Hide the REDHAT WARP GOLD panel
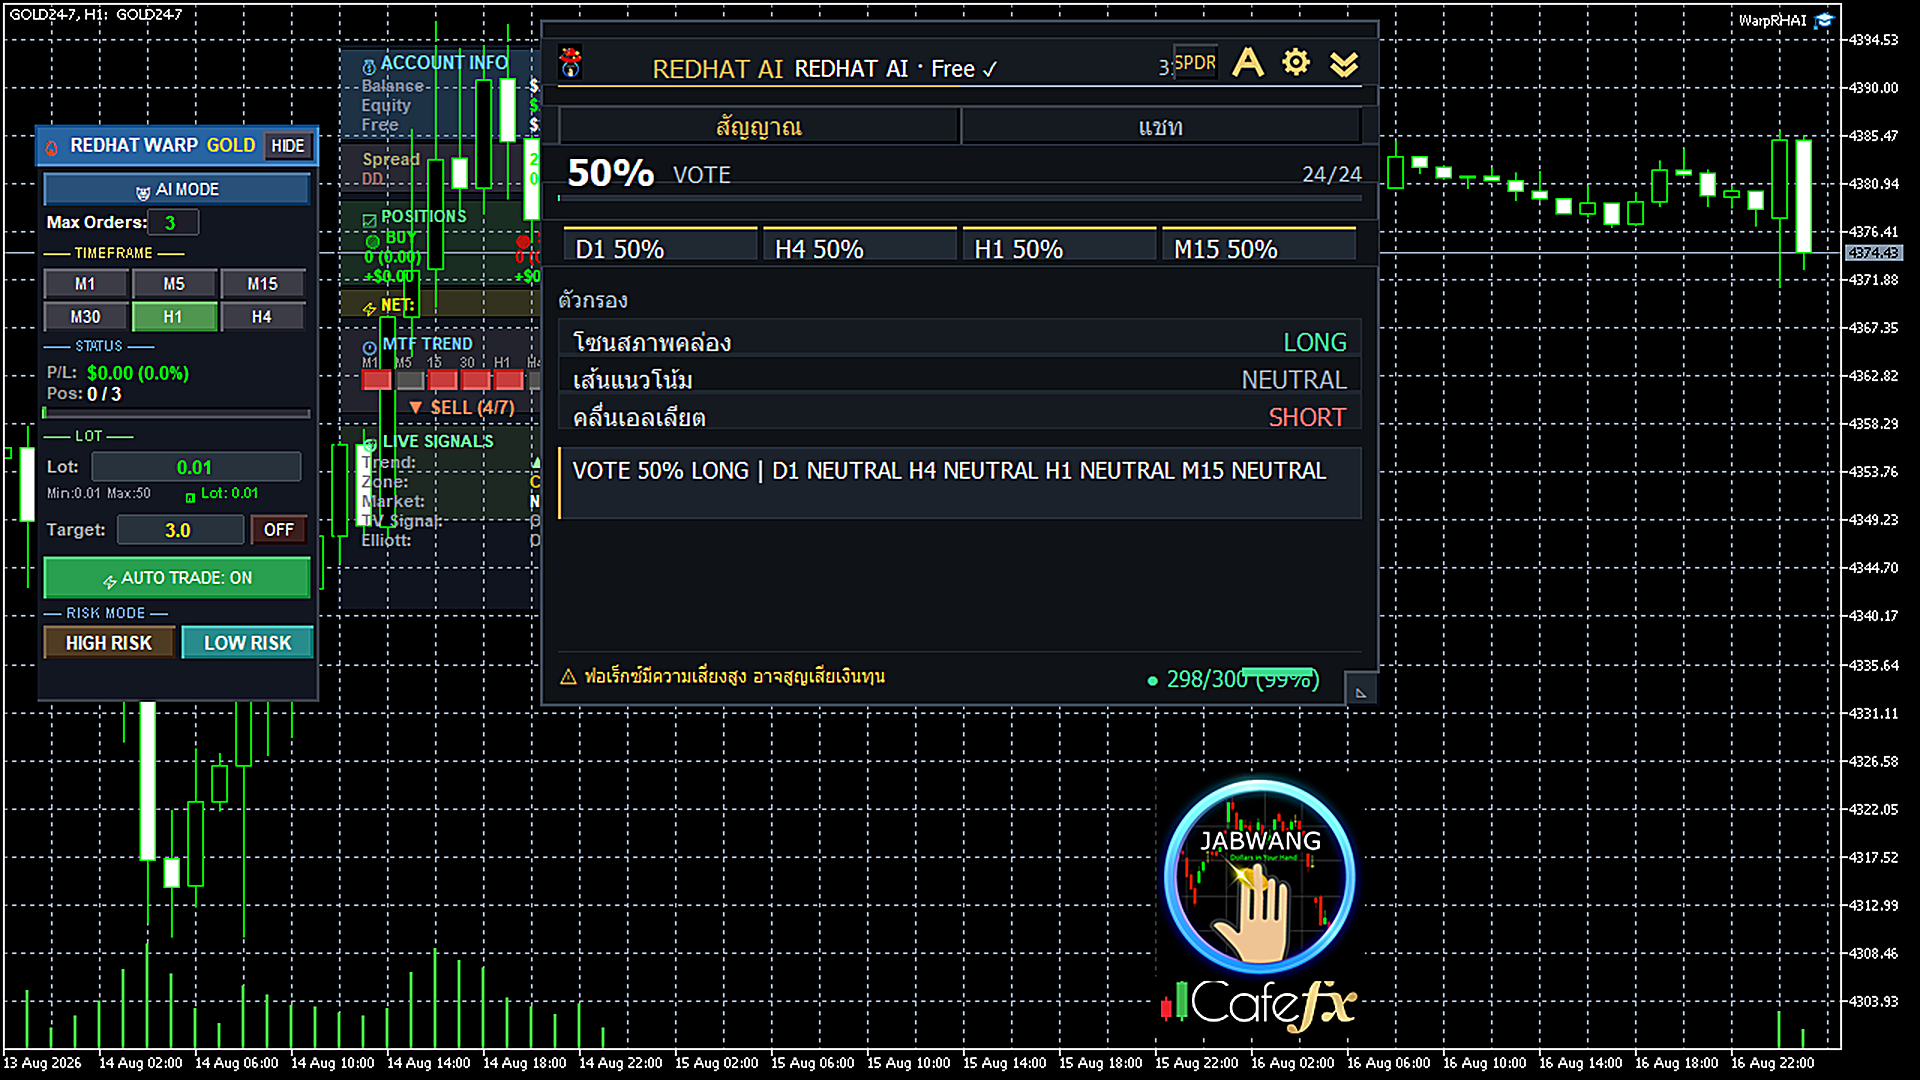 [288, 146]
